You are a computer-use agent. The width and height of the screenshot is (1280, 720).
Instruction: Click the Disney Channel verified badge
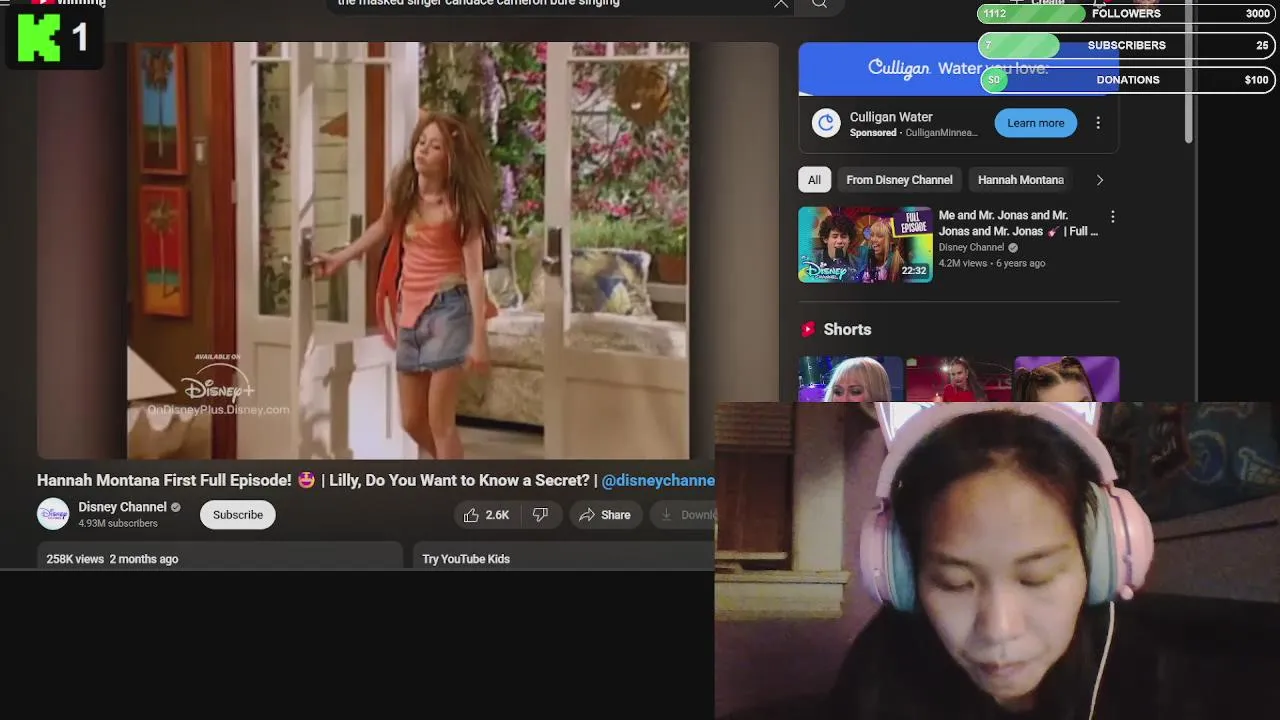(176, 508)
